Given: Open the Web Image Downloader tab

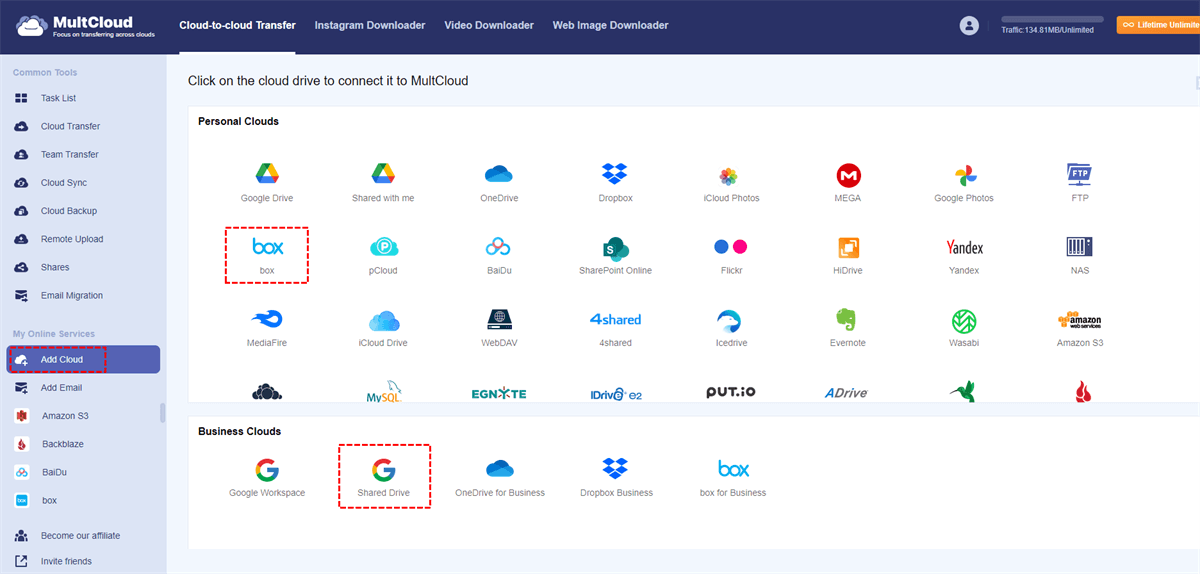Looking at the screenshot, I should [610, 25].
